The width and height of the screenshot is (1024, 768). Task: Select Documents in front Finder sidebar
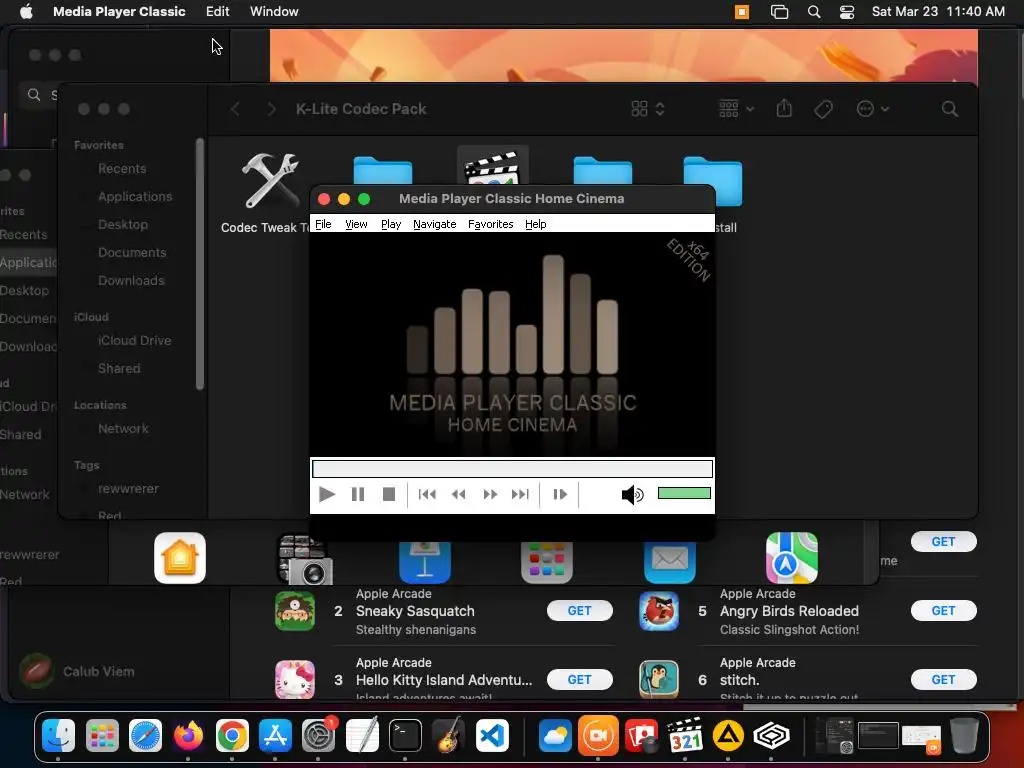(132, 253)
